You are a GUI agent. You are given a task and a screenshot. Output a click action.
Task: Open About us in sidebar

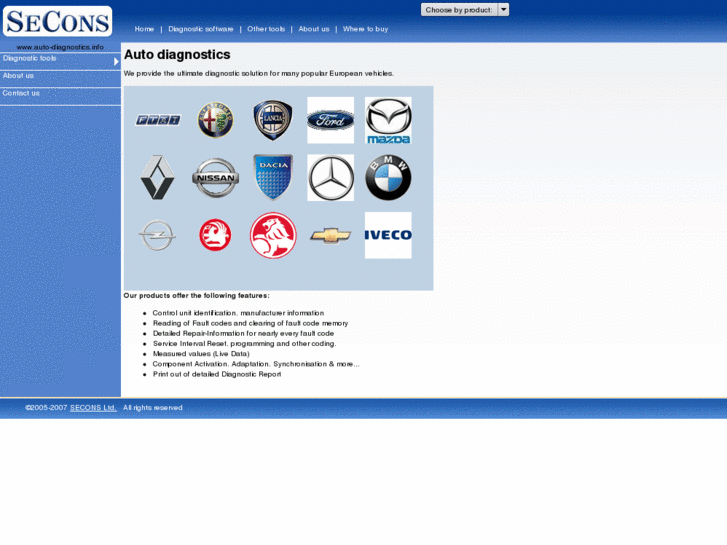coord(60,79)
